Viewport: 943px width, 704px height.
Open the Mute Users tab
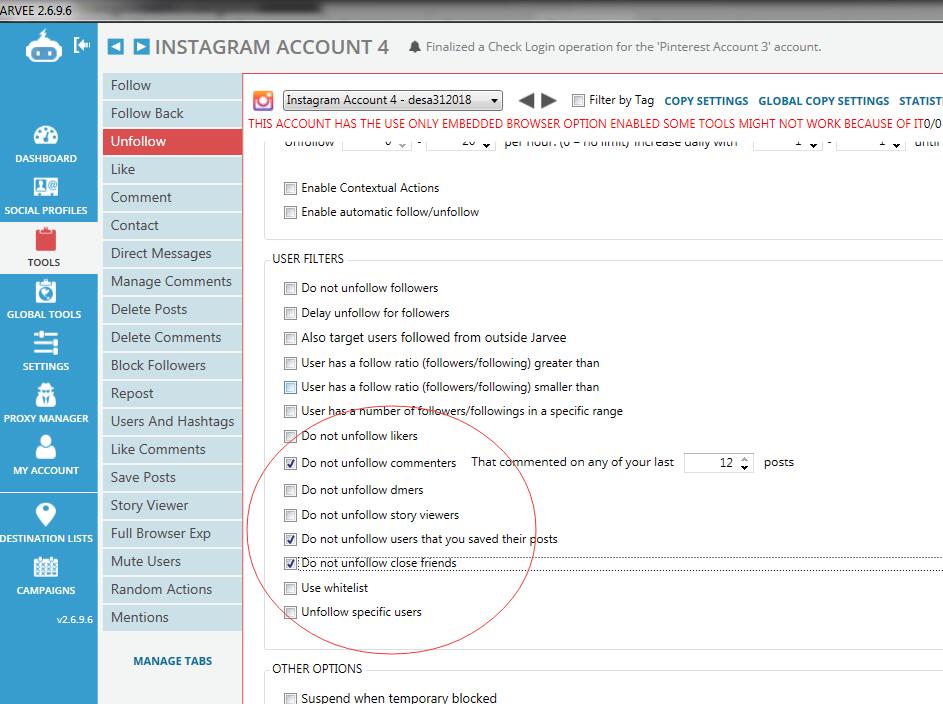[x=172, y=562]
